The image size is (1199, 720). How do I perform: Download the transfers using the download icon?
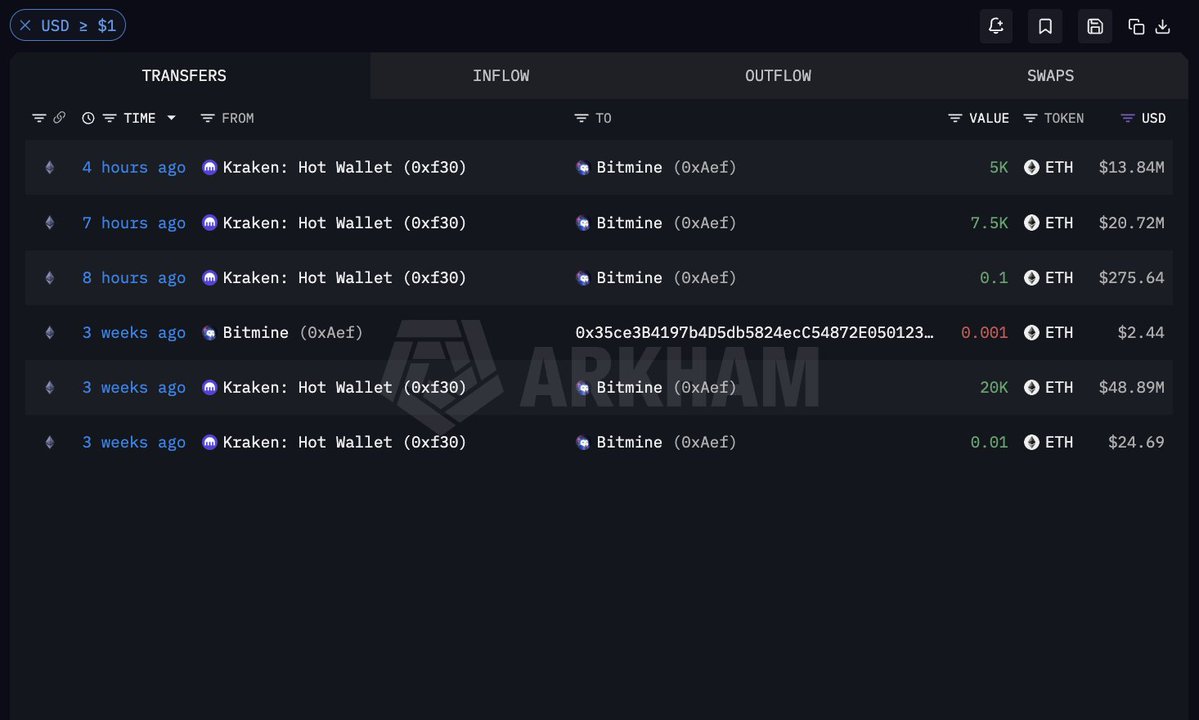[x=1162, y=26]
